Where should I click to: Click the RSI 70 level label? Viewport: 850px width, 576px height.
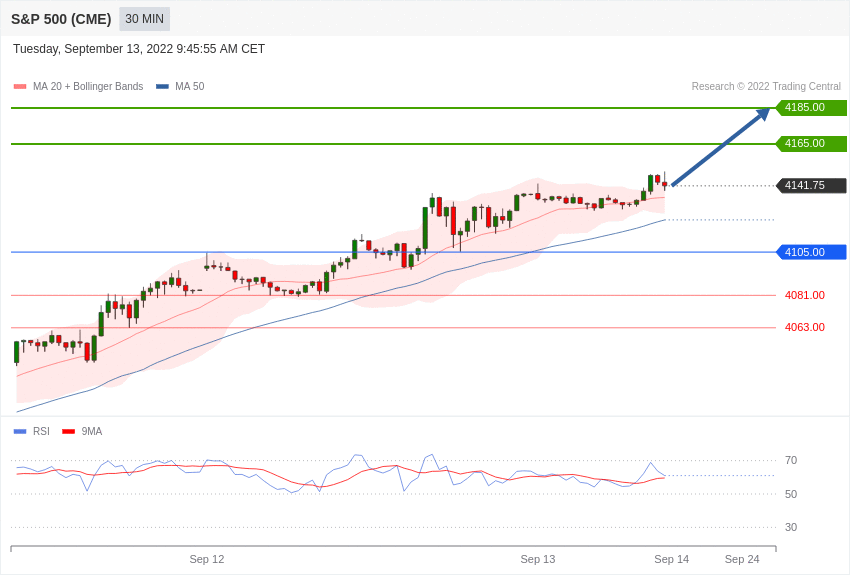(791, 461)
